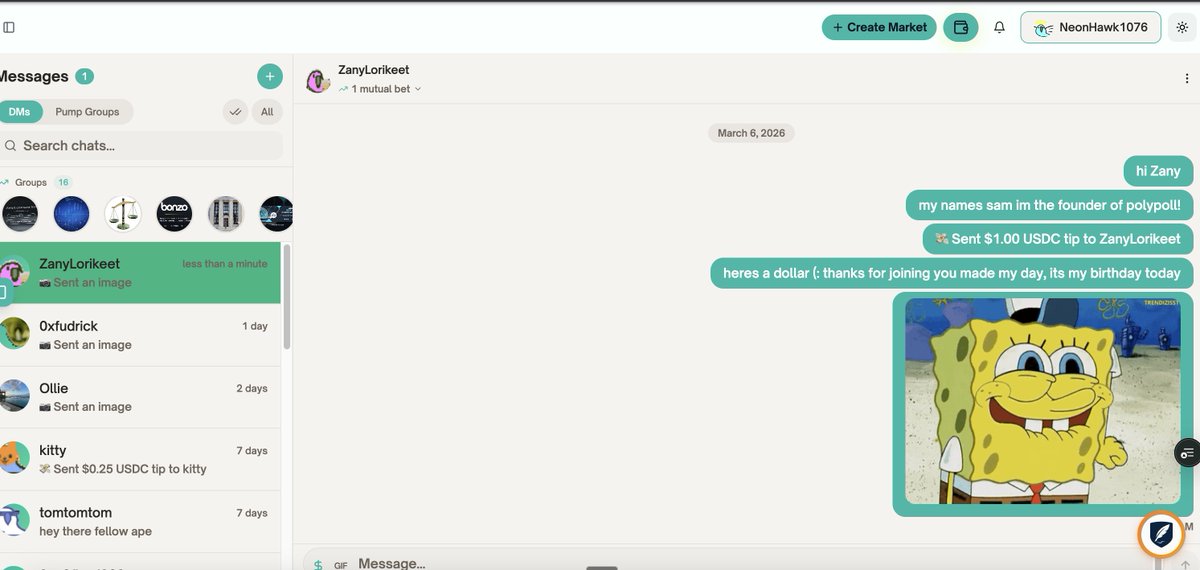Click the floating feather shield icon
Image resolution: width=1200 pixels, height=570 pixels.
tap(1161, 534)
